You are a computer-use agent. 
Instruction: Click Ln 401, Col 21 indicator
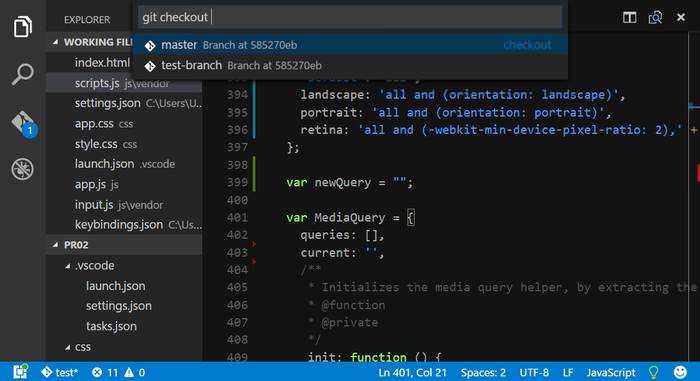pos(412,373)
